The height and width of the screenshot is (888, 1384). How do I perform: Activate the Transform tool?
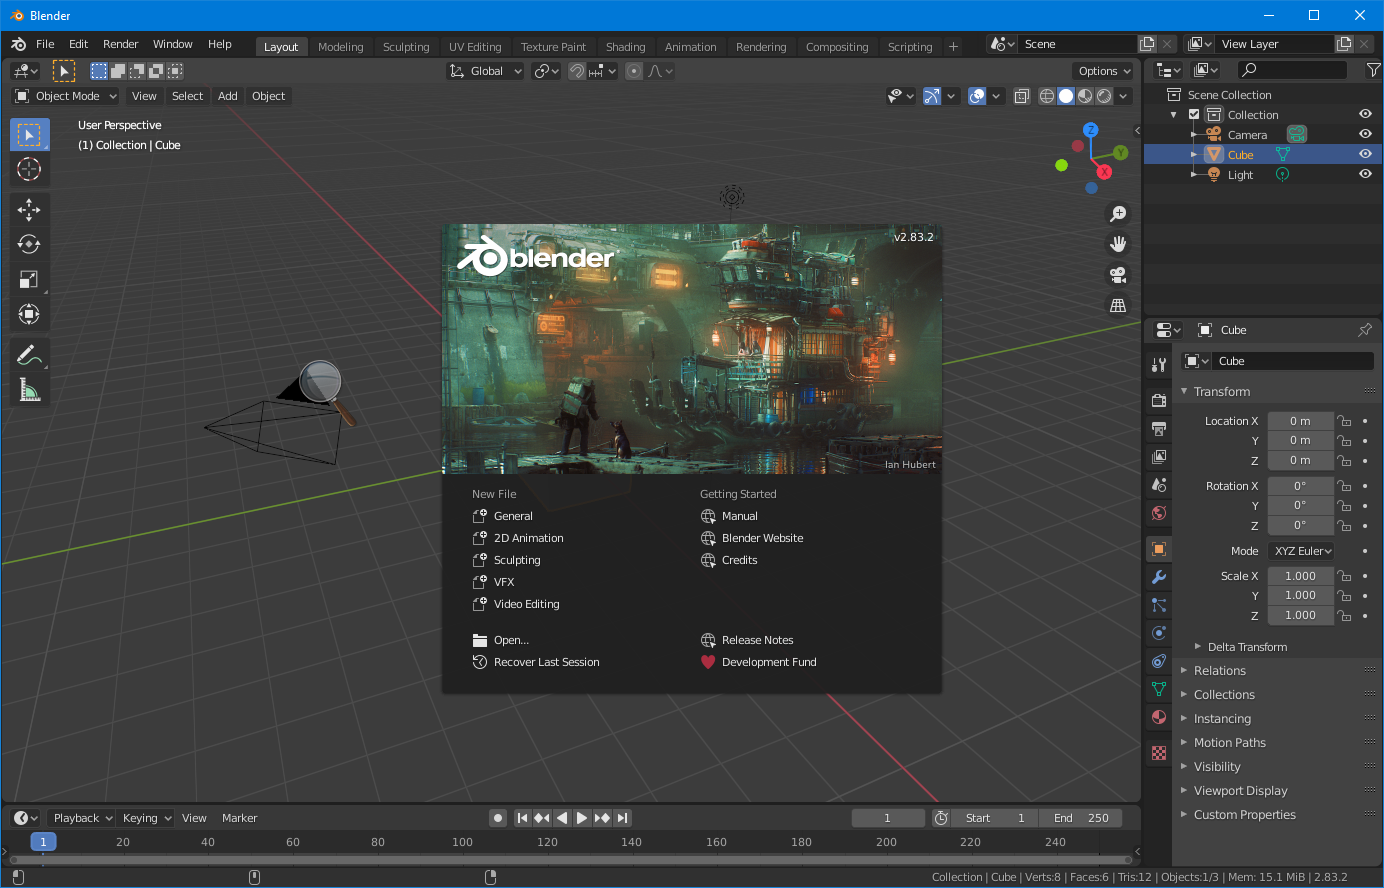coord(29,314)
